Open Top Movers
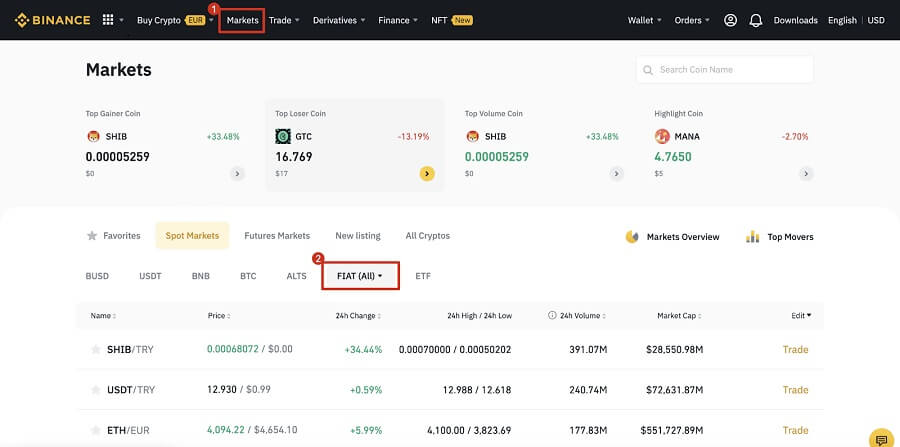900x447 pixels. click(x=779, y=236)
